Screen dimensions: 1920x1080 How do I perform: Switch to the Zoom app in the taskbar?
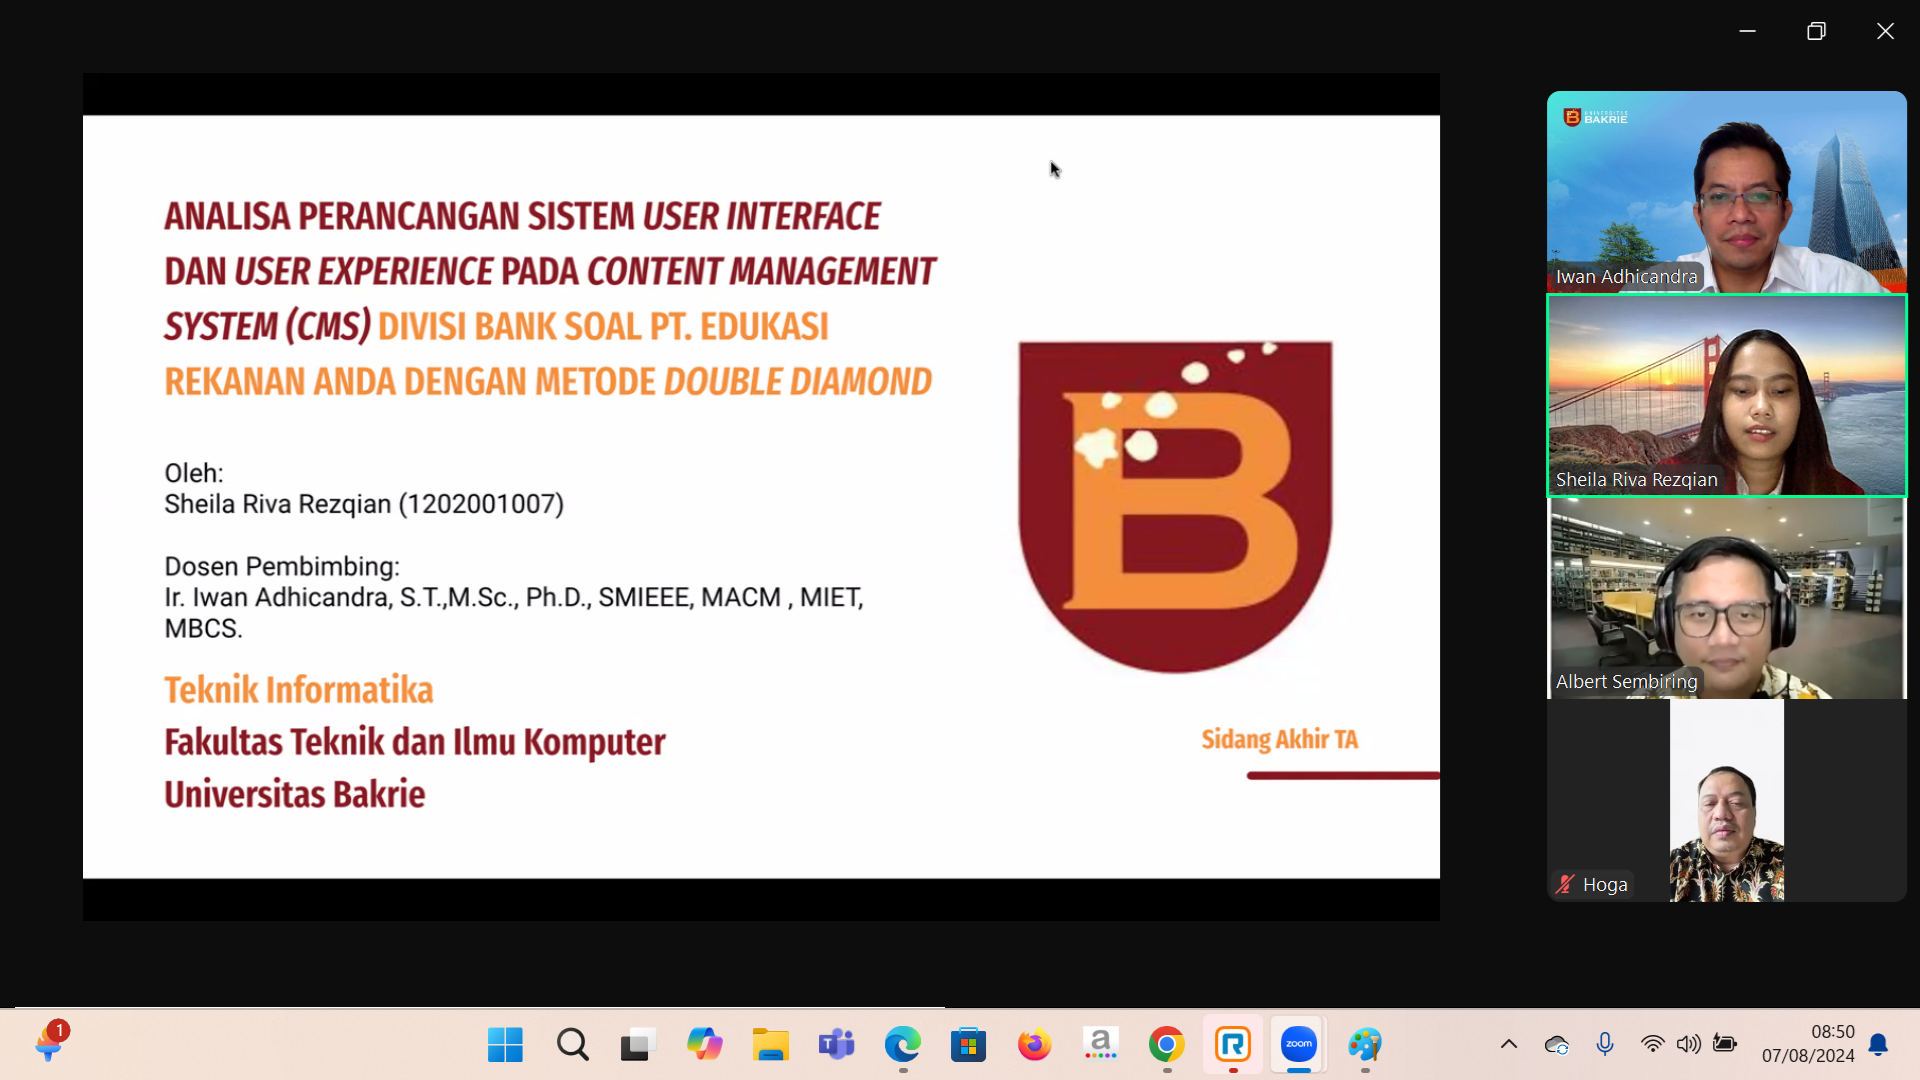click(x=1299, y=1045)
